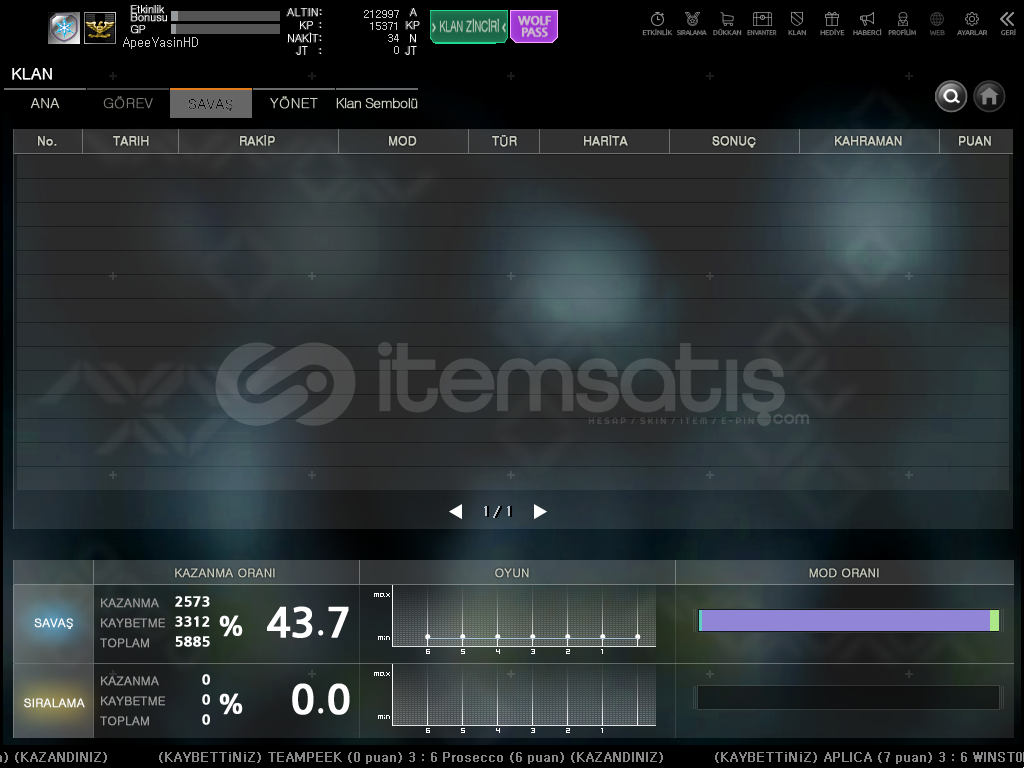
Task: Switch to the YÖNET tab
Action: tap(293, 104)
